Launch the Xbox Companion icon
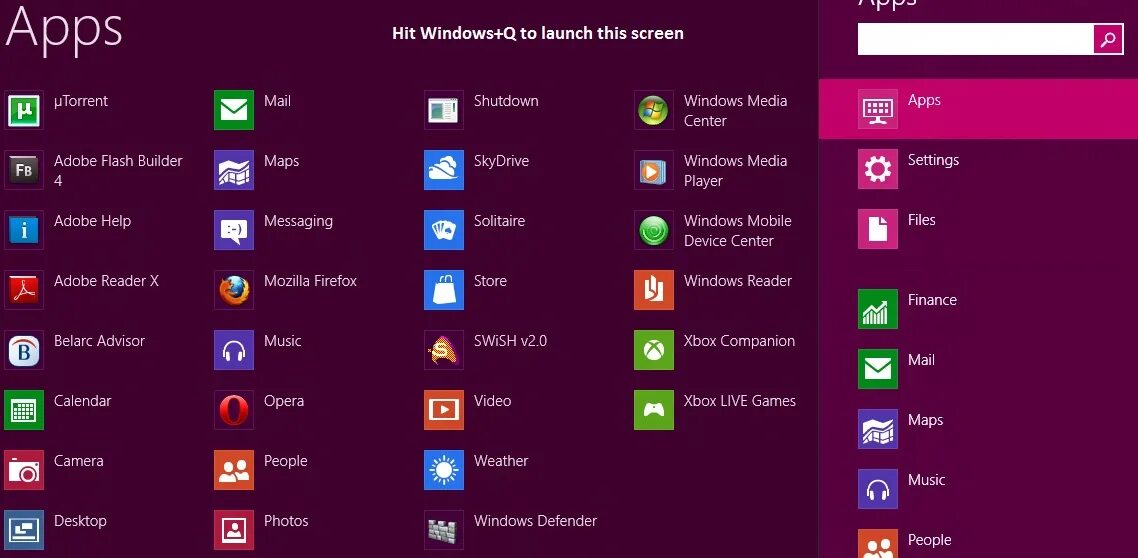This screenshot has height=558, width=1138. (x=653, y=350)
